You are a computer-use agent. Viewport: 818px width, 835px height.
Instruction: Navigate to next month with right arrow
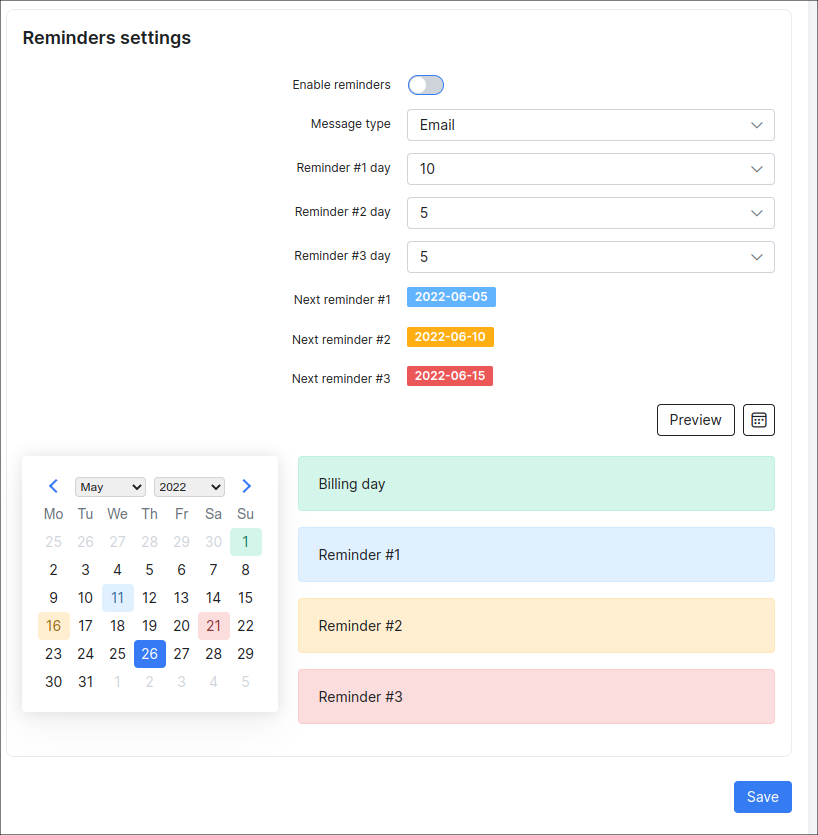tap(246, 486)
